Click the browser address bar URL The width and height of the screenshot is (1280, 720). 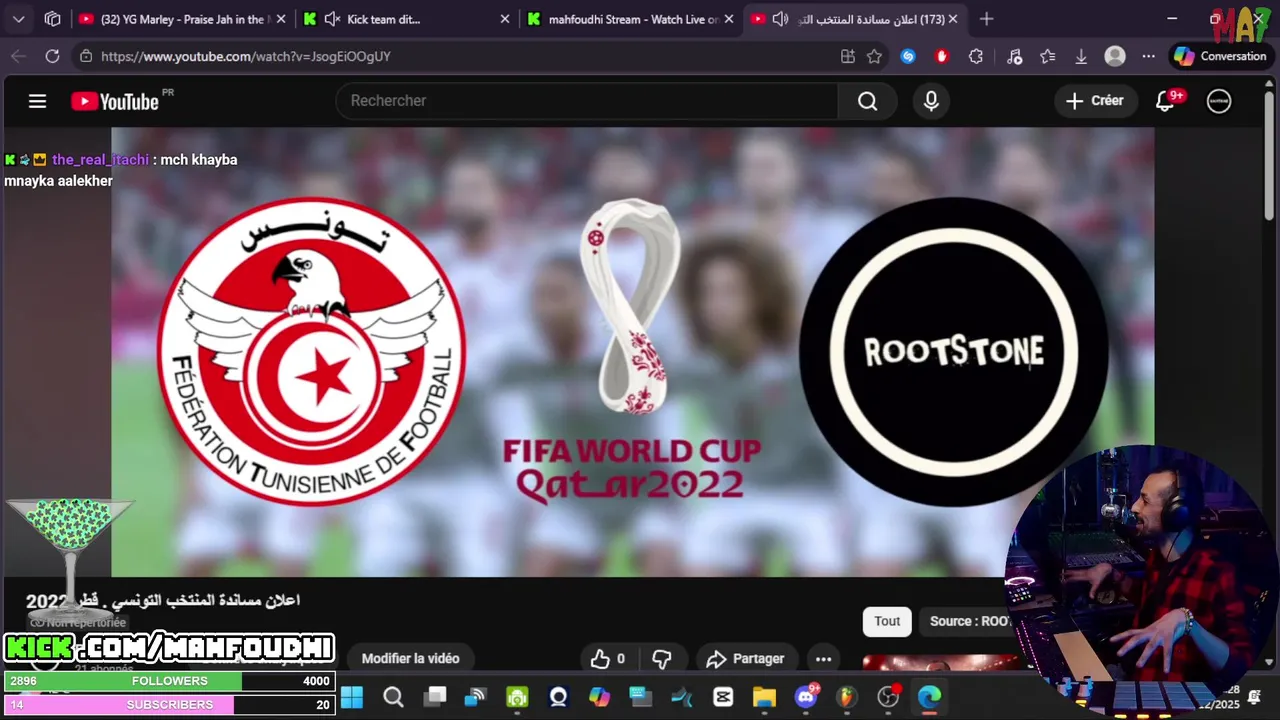(x=246, y=57)
